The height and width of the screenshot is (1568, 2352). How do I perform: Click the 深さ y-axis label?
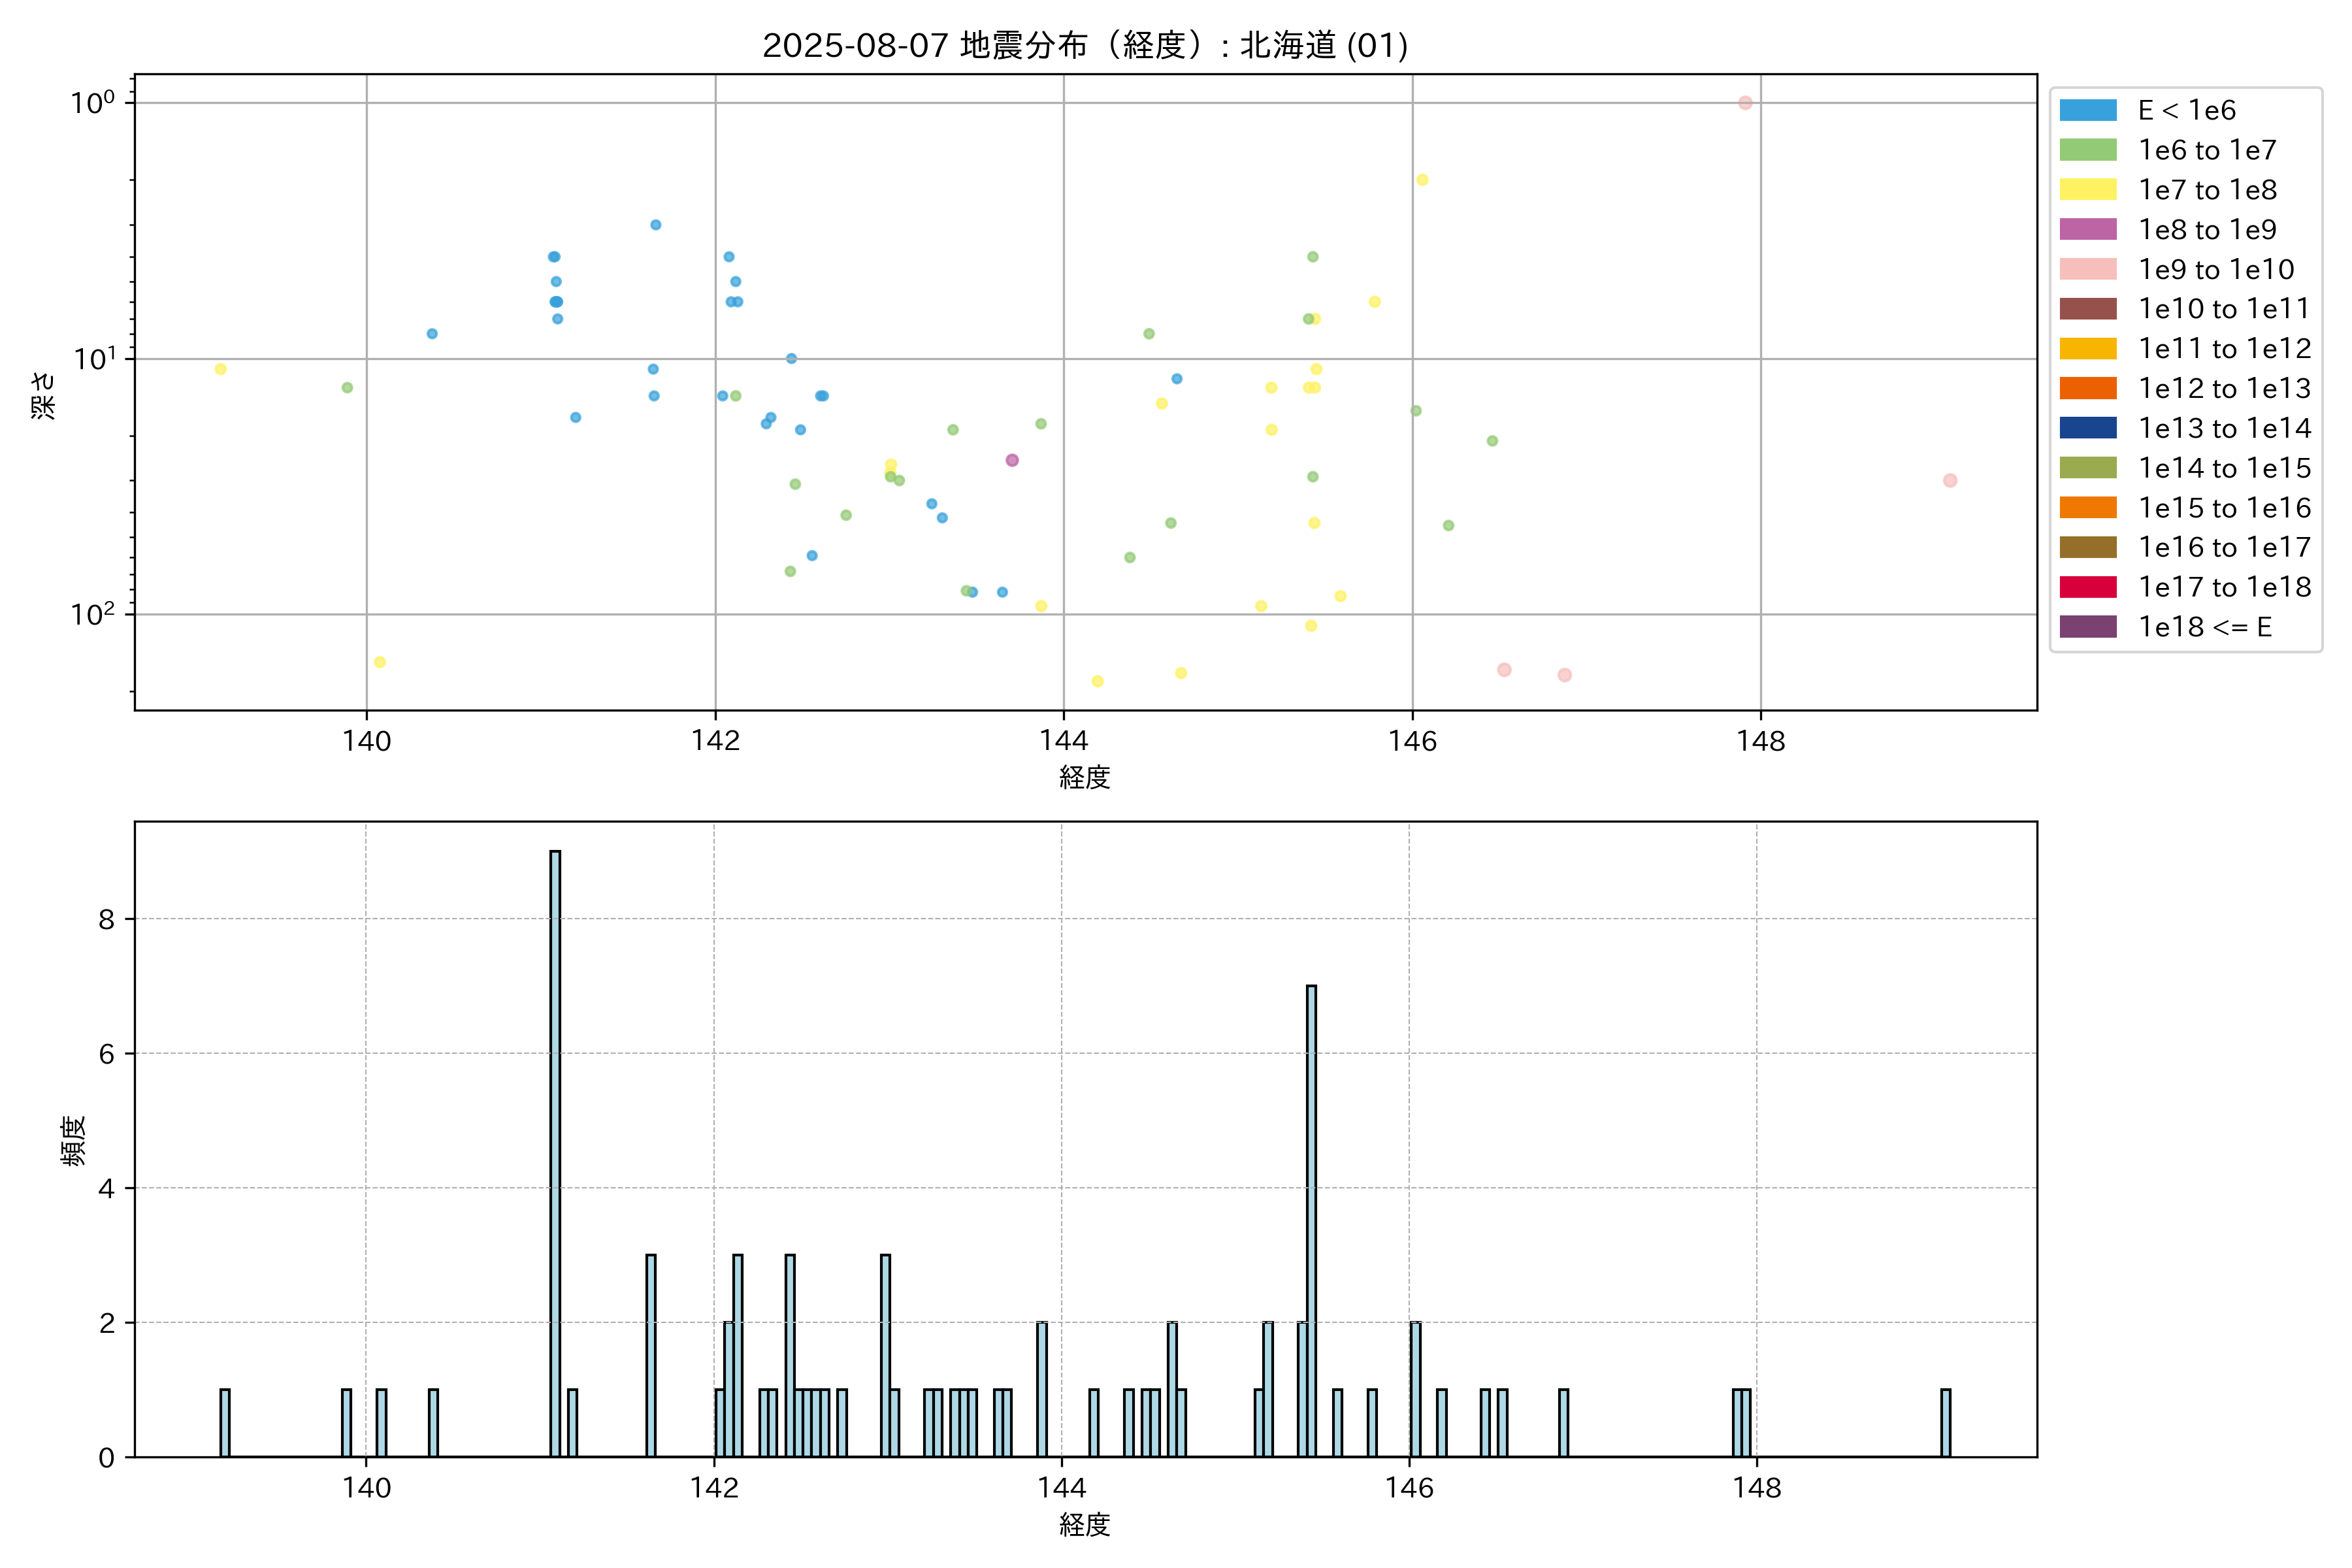tap(44, 395)
